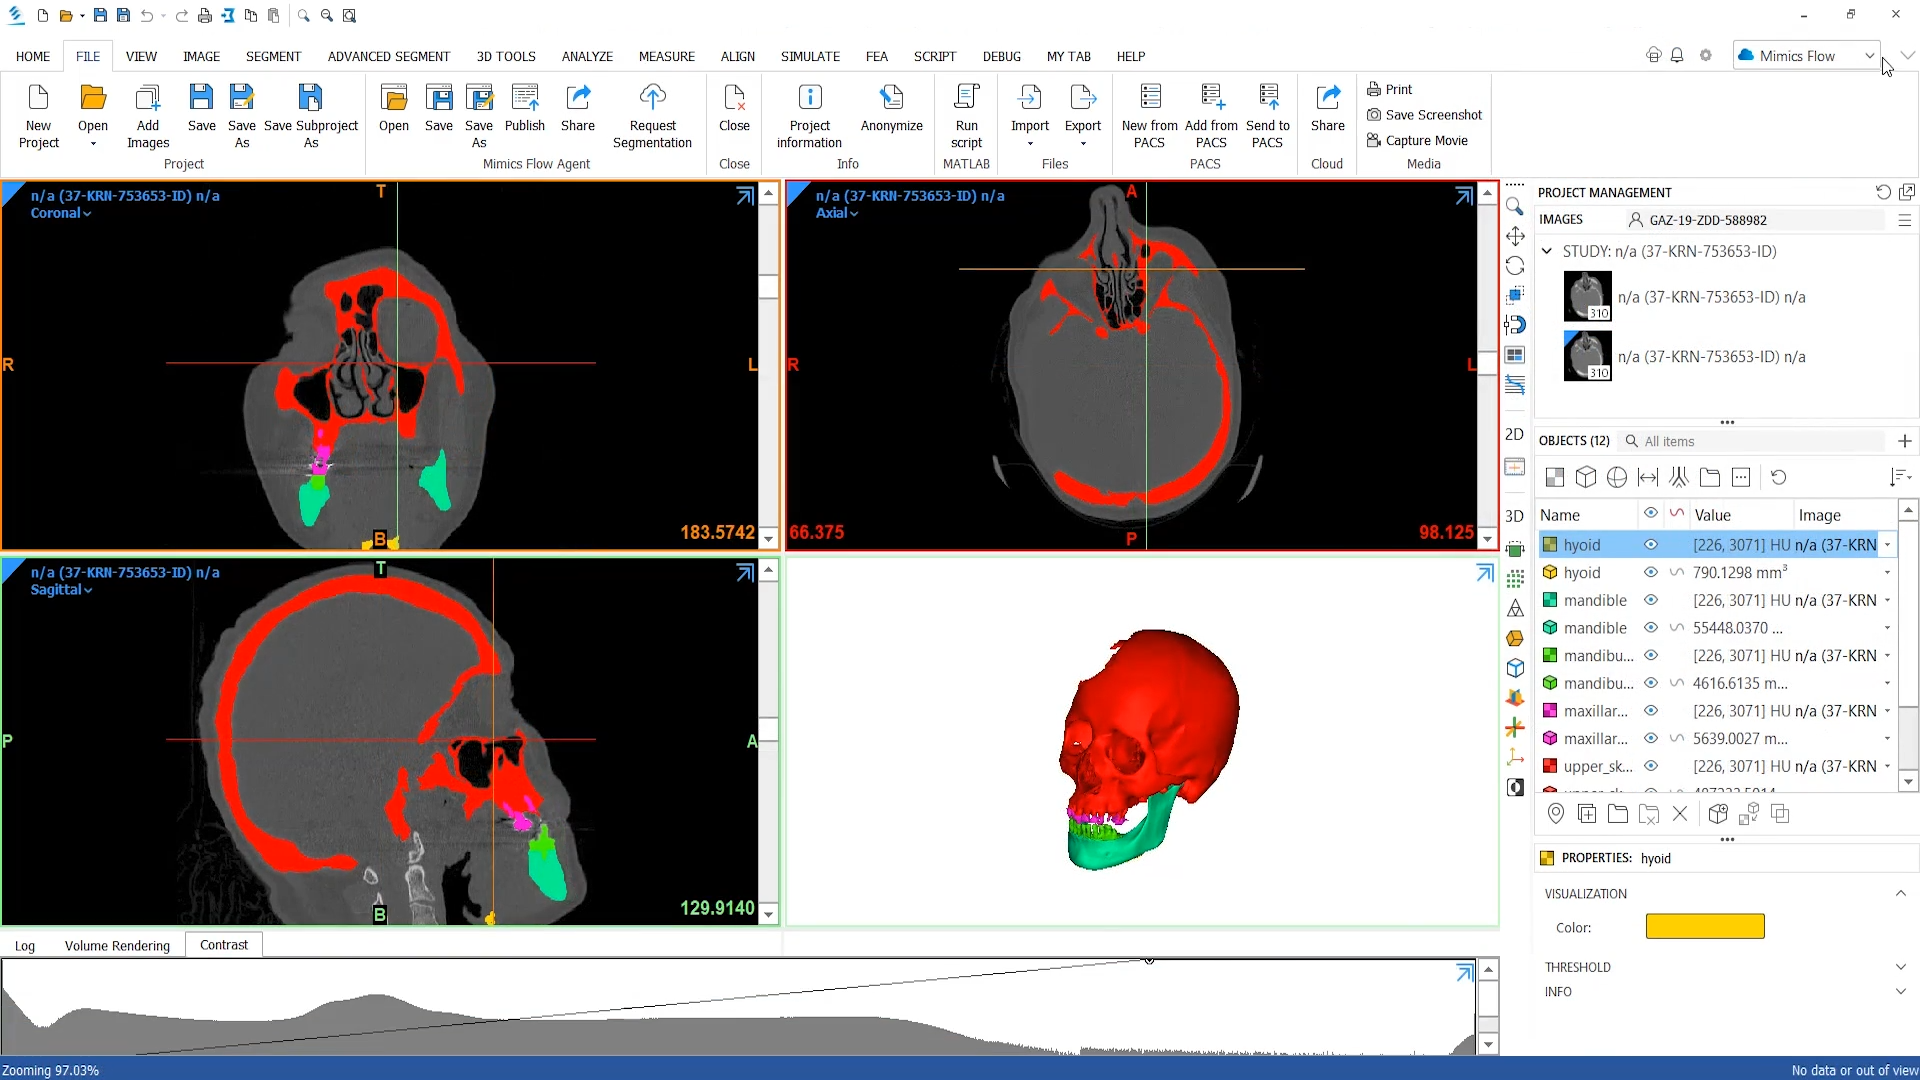Open the Sagittal view orientation dropdown
Image resolution: width=1920 pixels, height=1080 pixels.
[x=62, y=590]
